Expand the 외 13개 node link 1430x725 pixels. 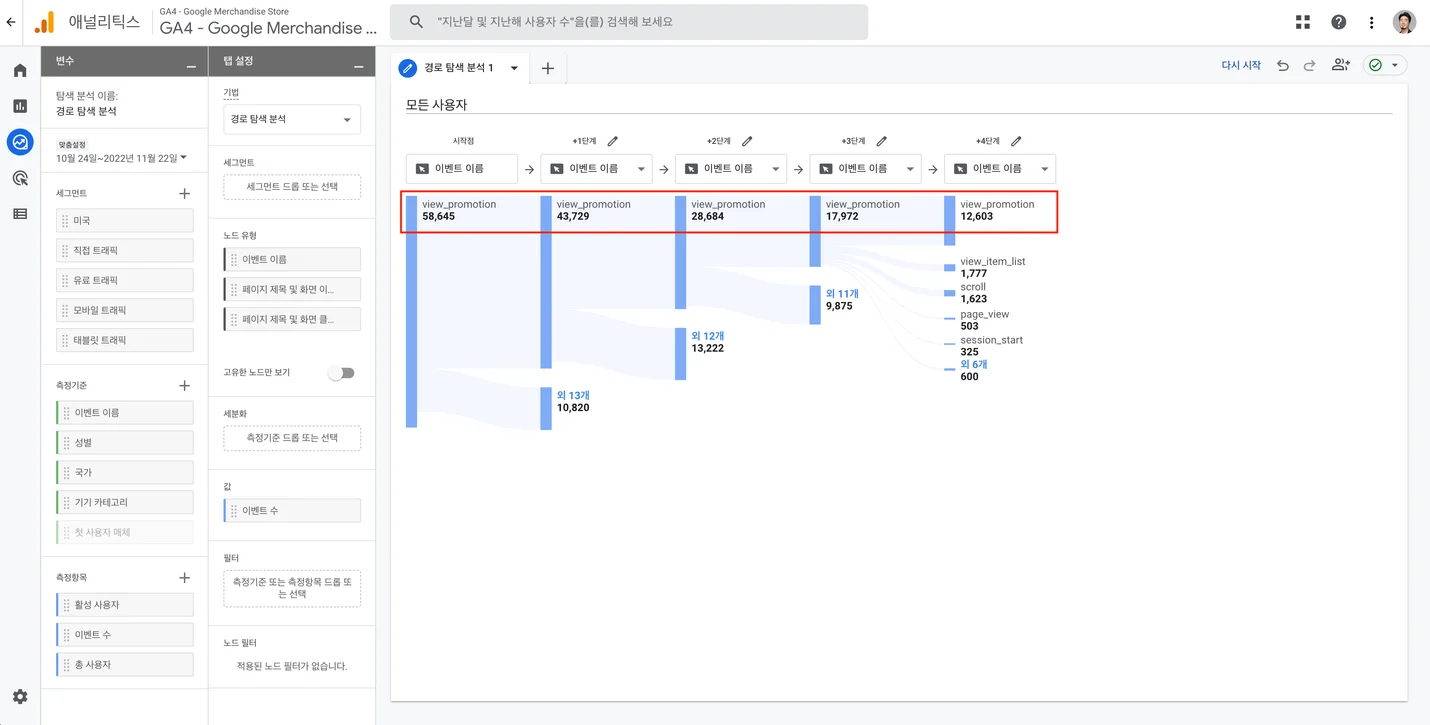tap(573, 395)
